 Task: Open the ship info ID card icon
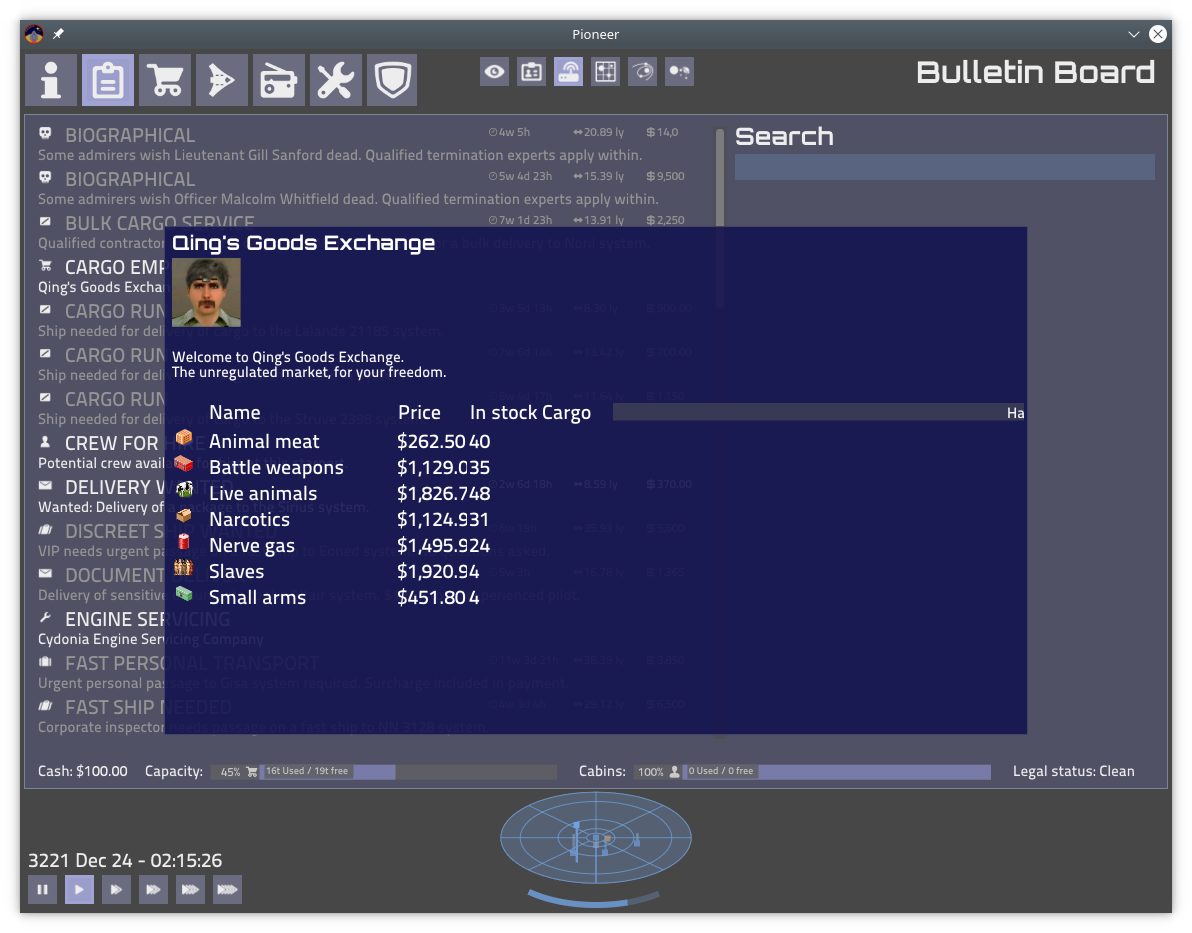531,72
